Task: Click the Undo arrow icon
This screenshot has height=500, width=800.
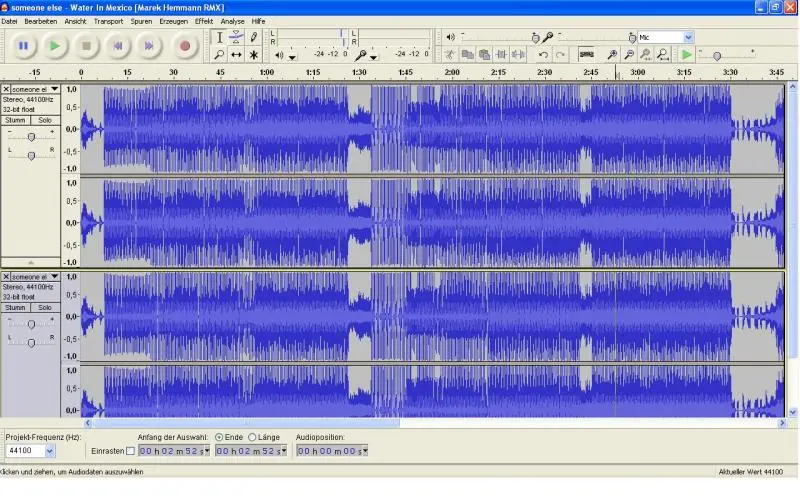Action: (543, 54)
